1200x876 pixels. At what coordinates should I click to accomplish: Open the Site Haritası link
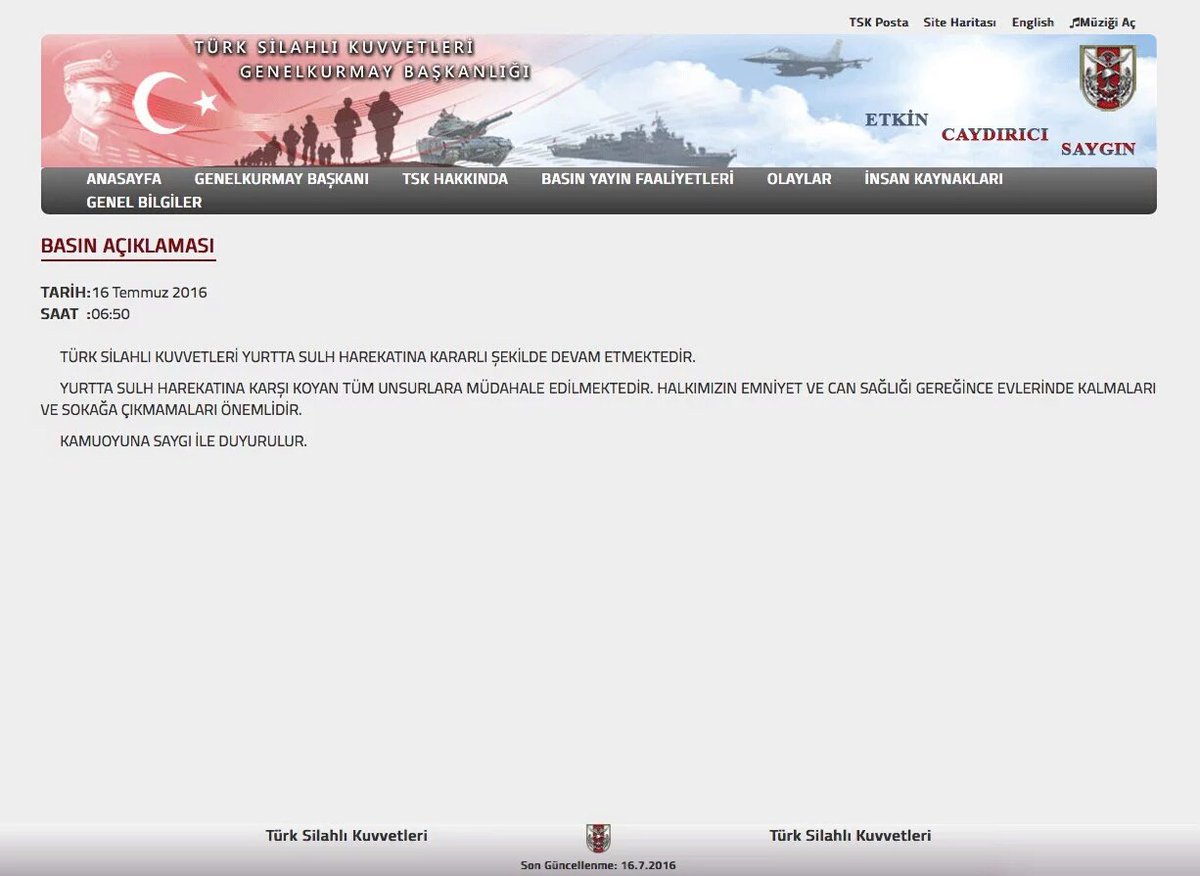(959, 22)
